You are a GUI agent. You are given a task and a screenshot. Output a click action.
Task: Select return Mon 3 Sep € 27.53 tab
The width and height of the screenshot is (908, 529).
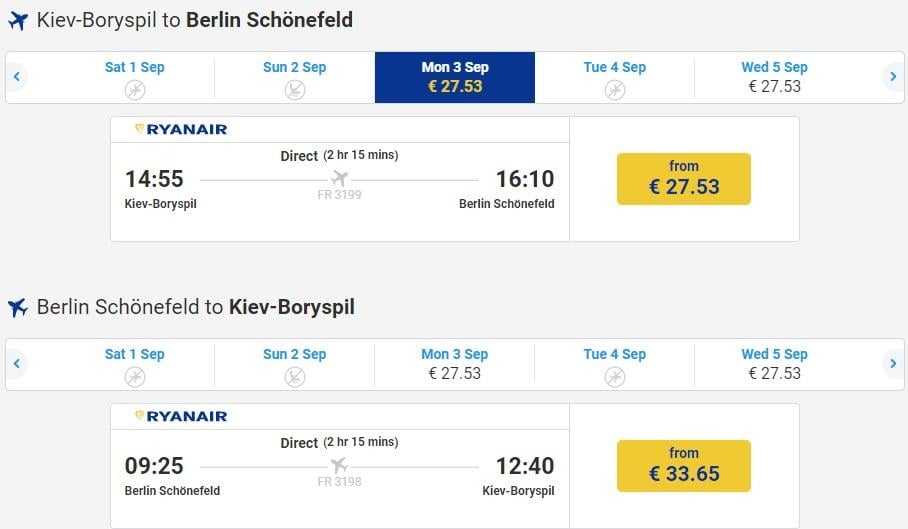[455, 365]
